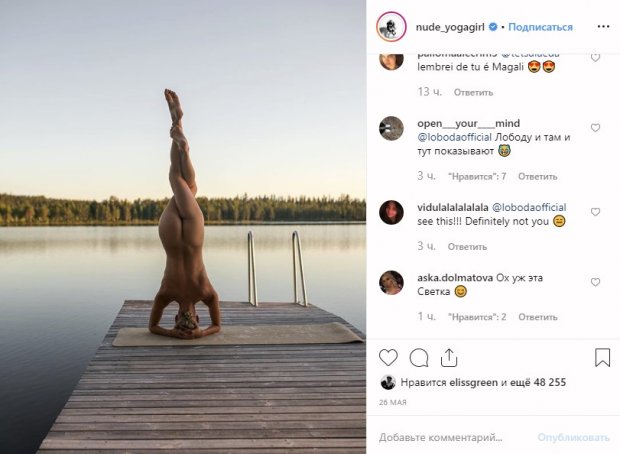620x454 pixels.
Task: Open the post author's profile avatar
Action: [x=391, y=27]
